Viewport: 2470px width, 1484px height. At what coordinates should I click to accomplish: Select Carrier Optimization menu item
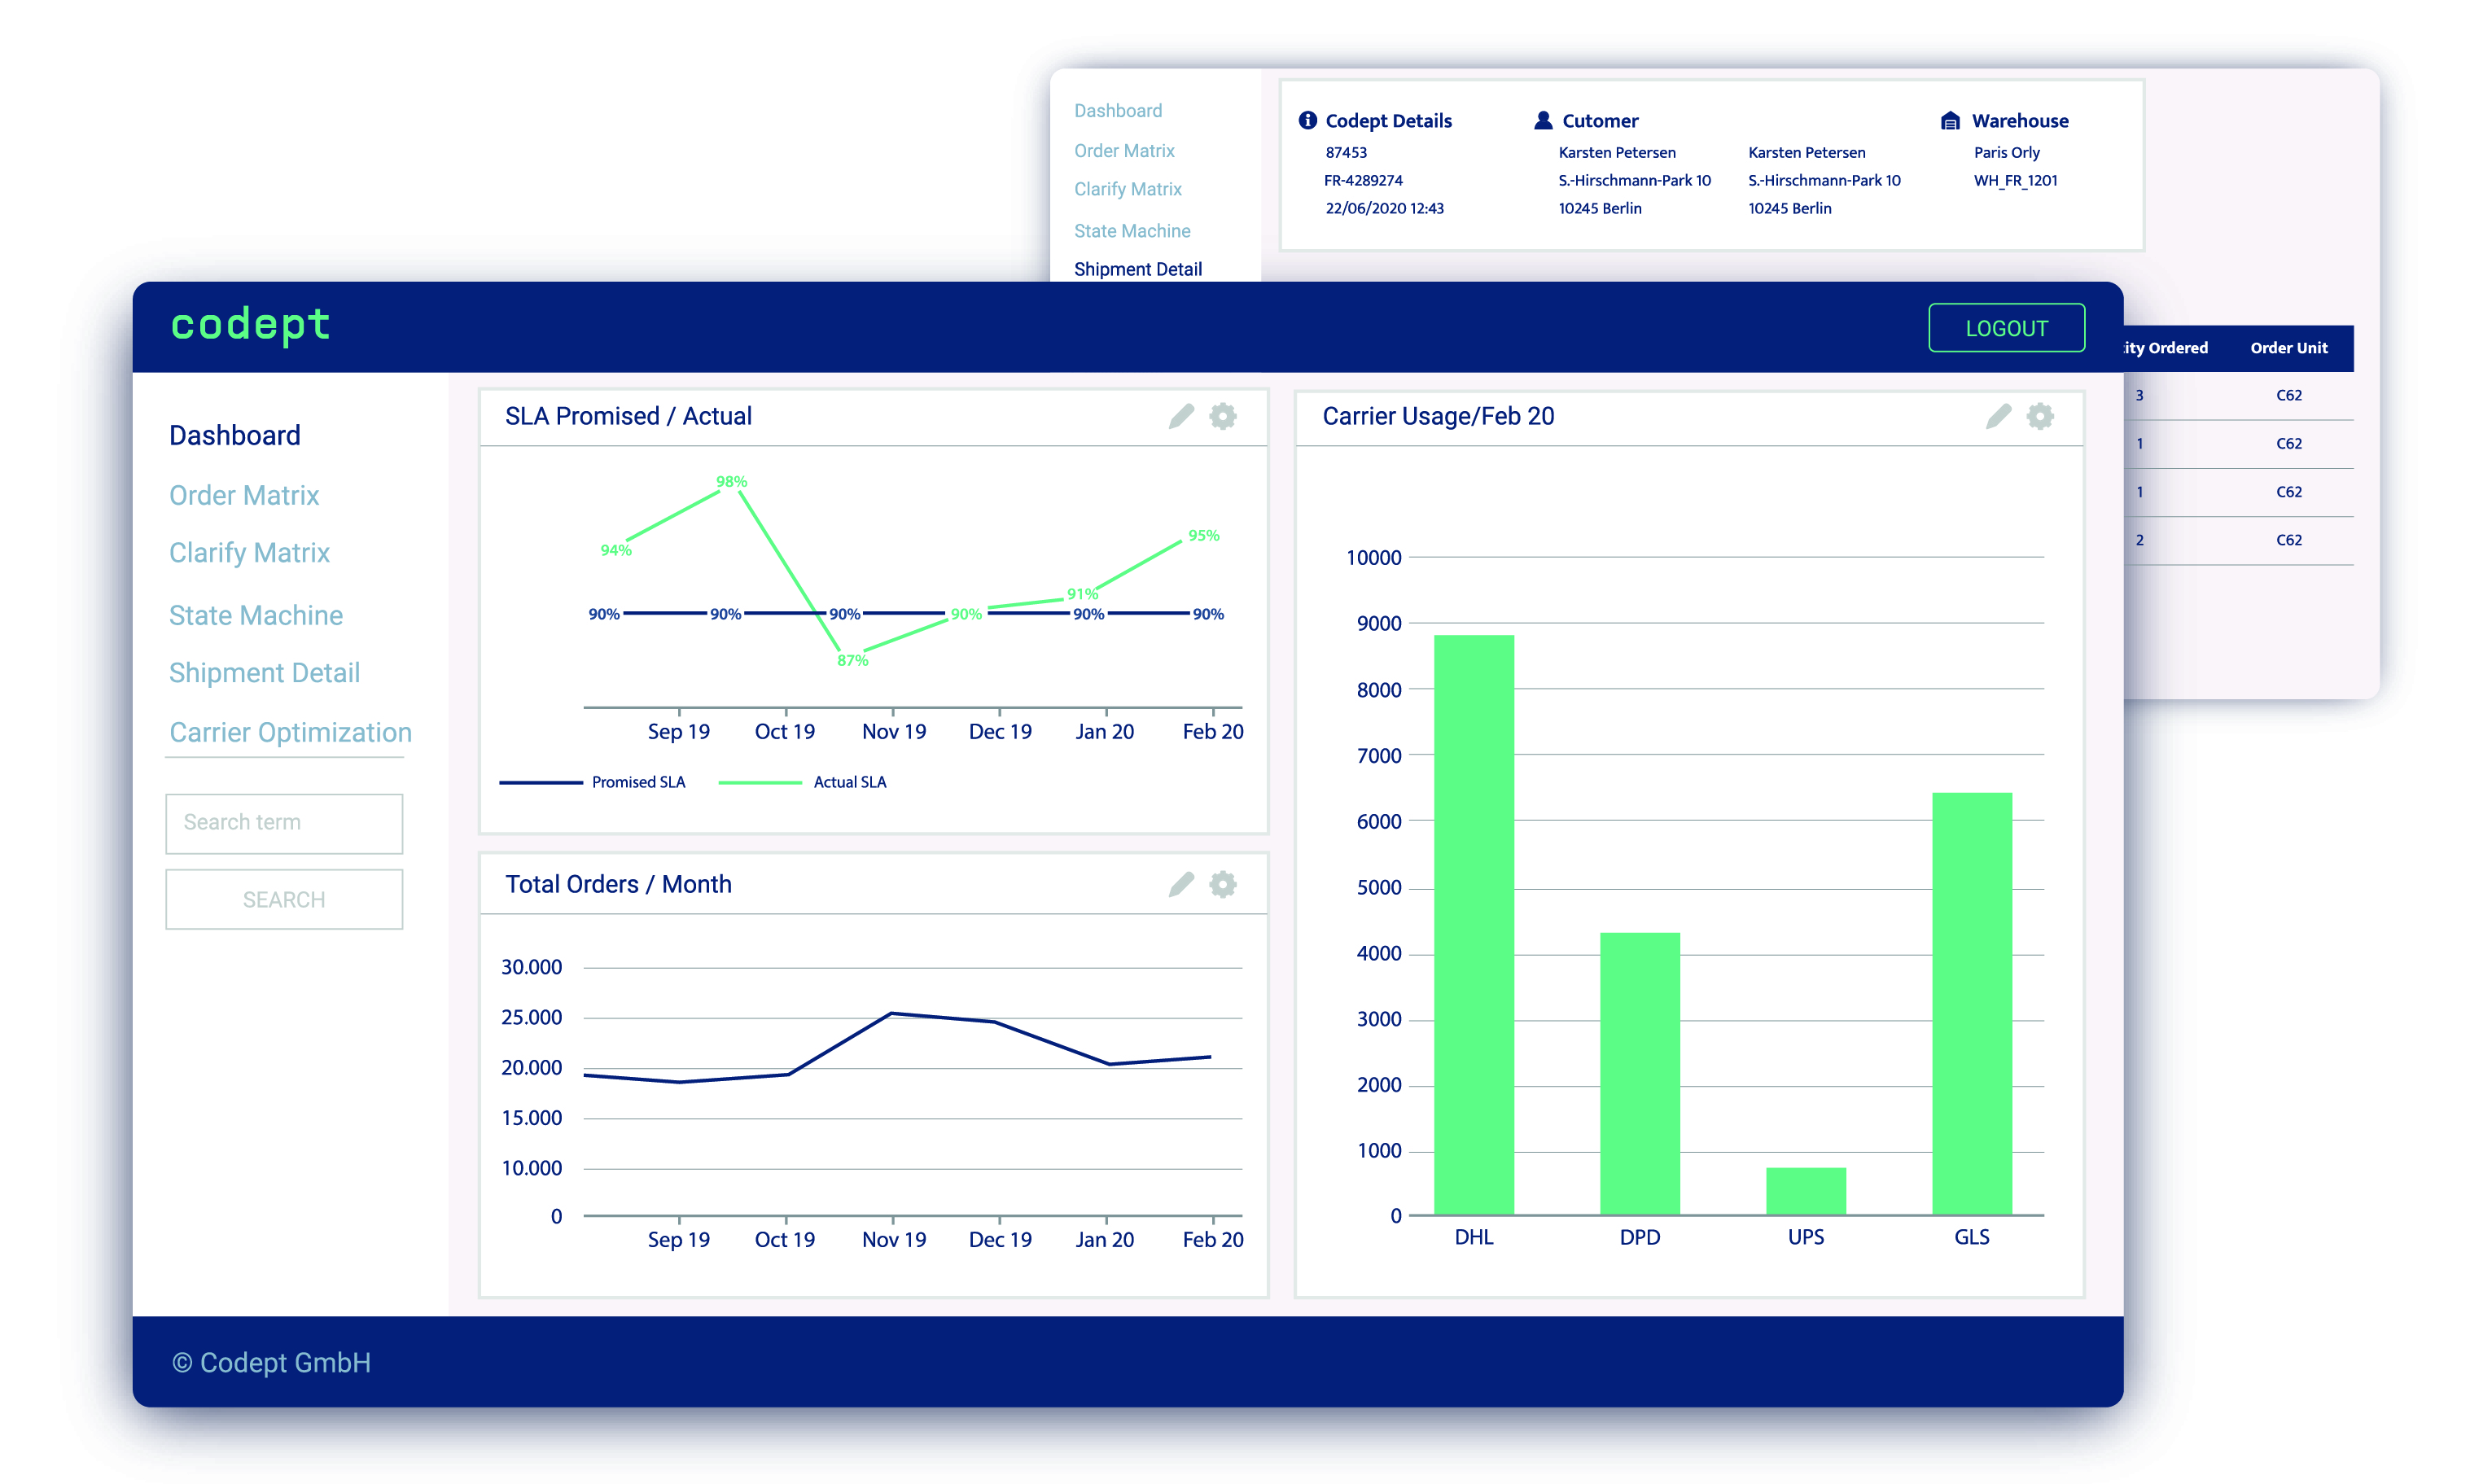tap(290, 732)
